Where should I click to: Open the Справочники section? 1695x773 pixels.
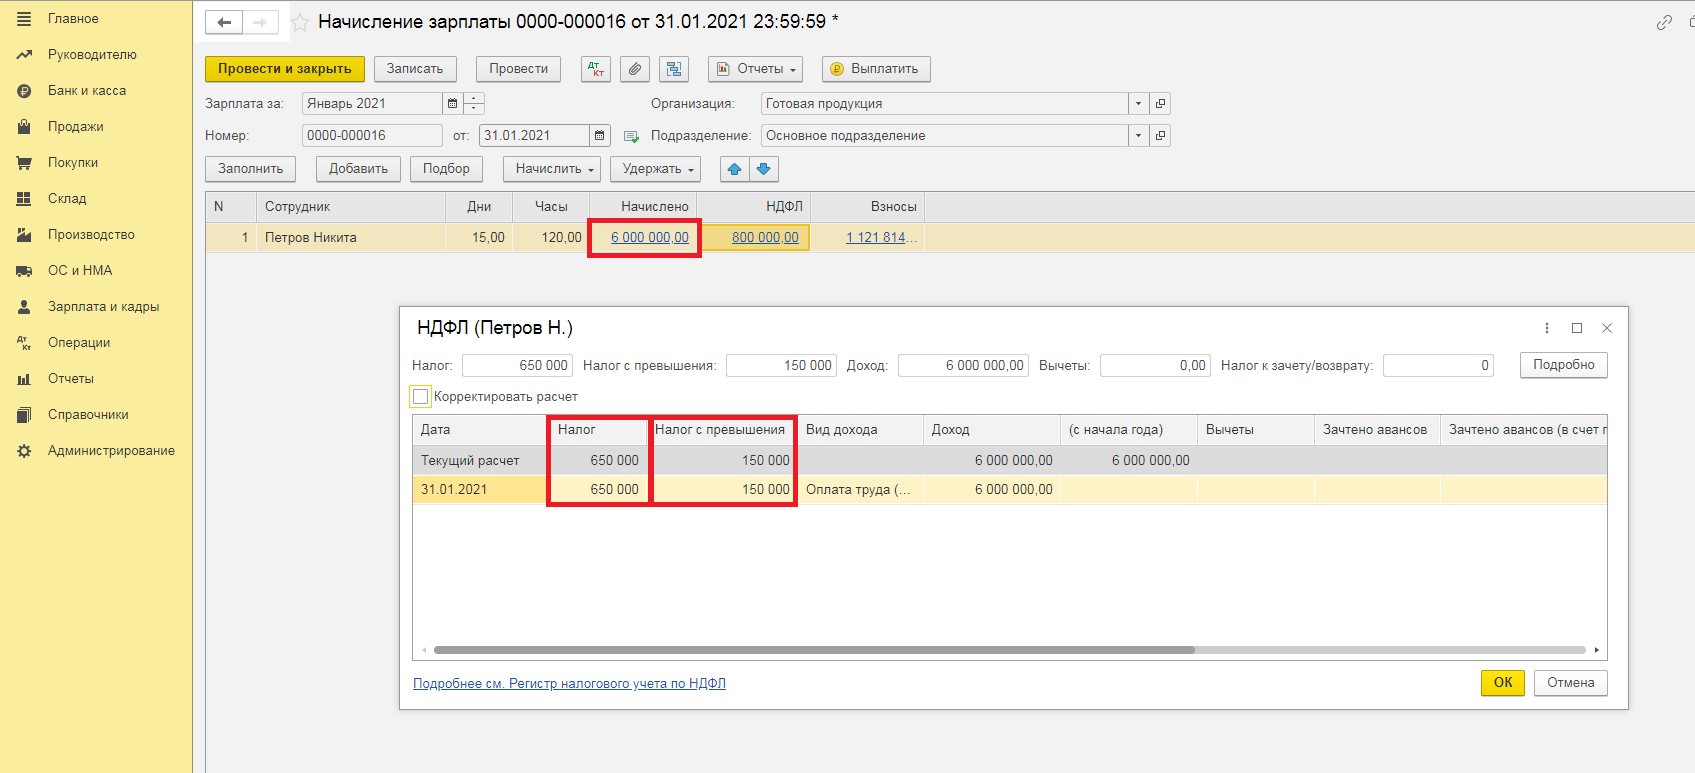(88, 415)
